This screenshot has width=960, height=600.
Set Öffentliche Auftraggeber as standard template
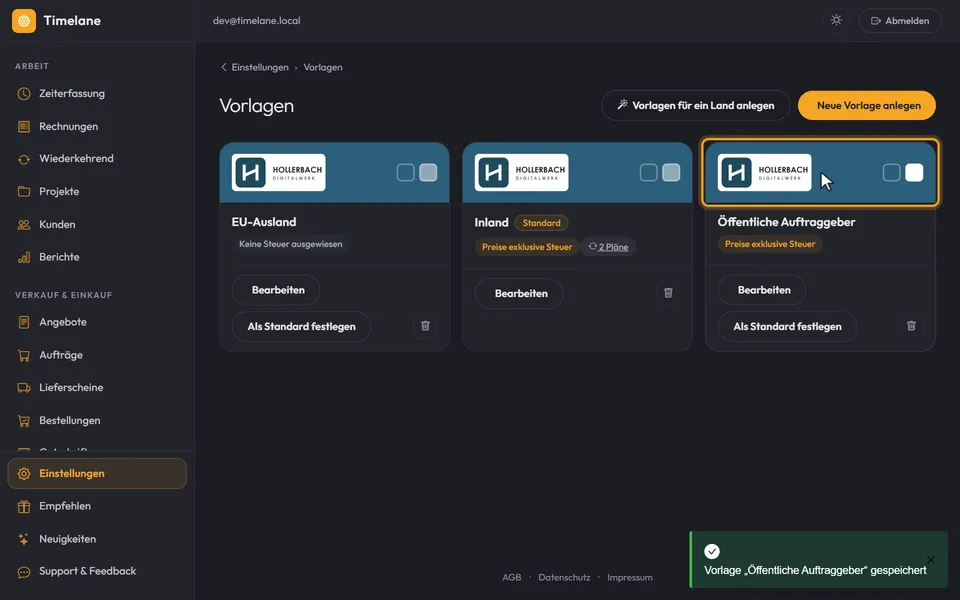click(787, 327)
